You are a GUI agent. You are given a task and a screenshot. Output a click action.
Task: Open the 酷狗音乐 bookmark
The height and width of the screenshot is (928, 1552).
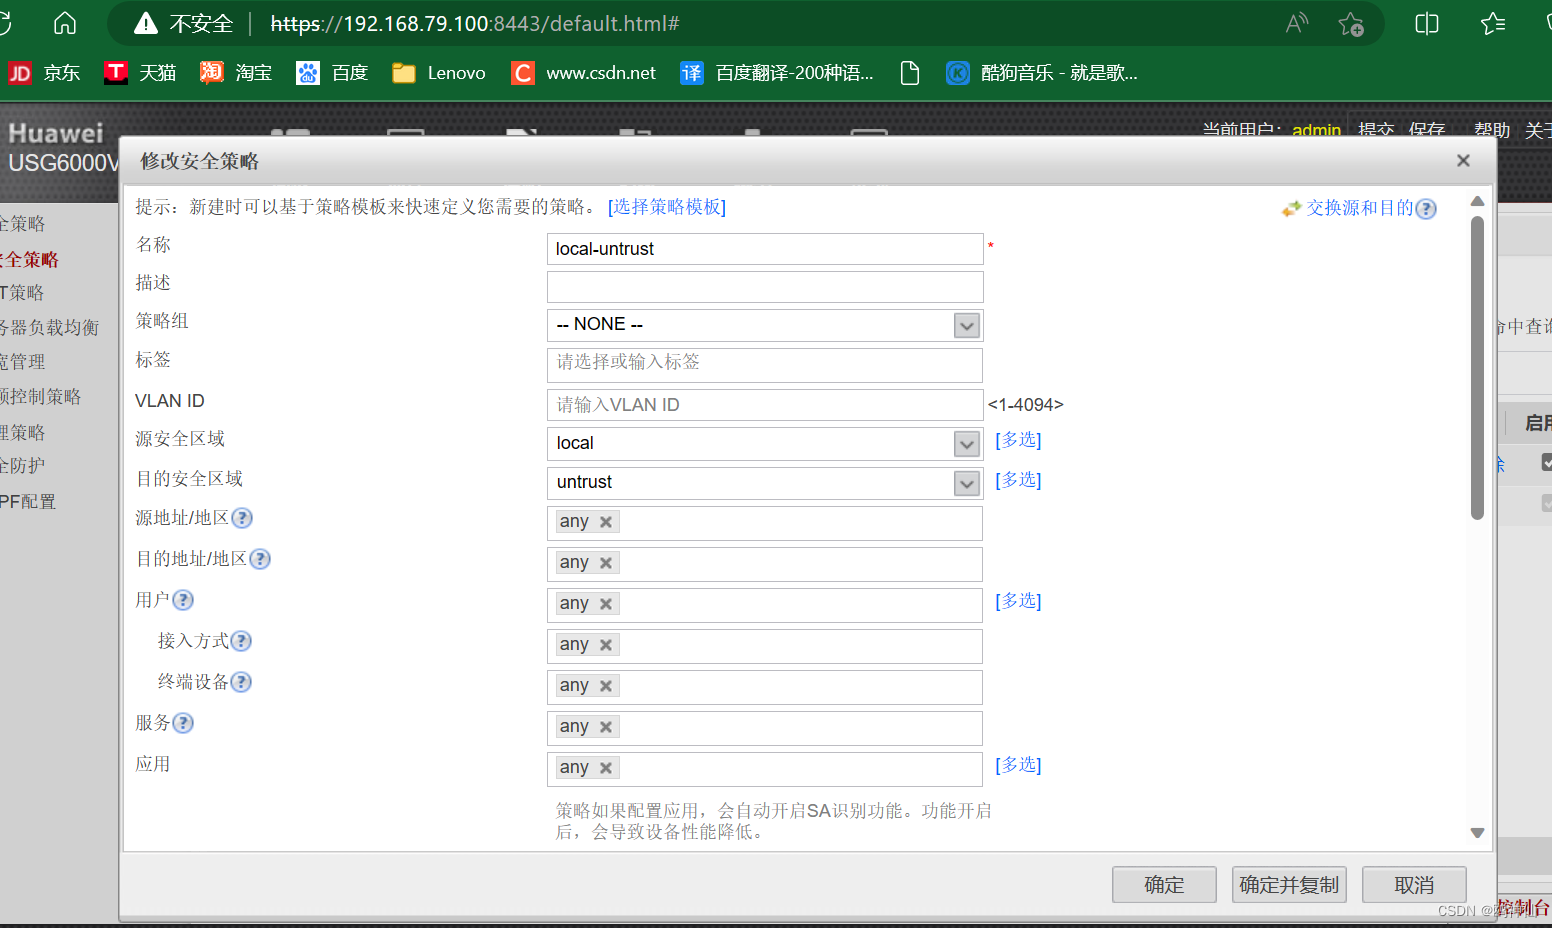coord(1042,73)
